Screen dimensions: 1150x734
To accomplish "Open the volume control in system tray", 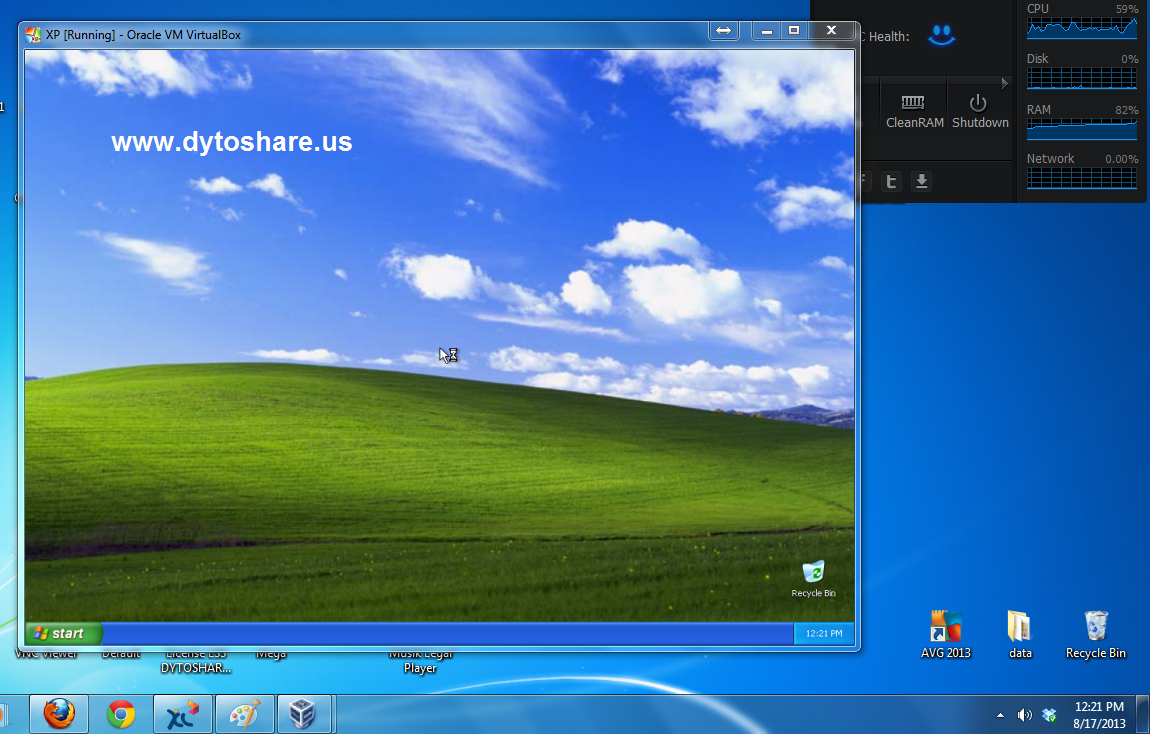I will 1025,715.
